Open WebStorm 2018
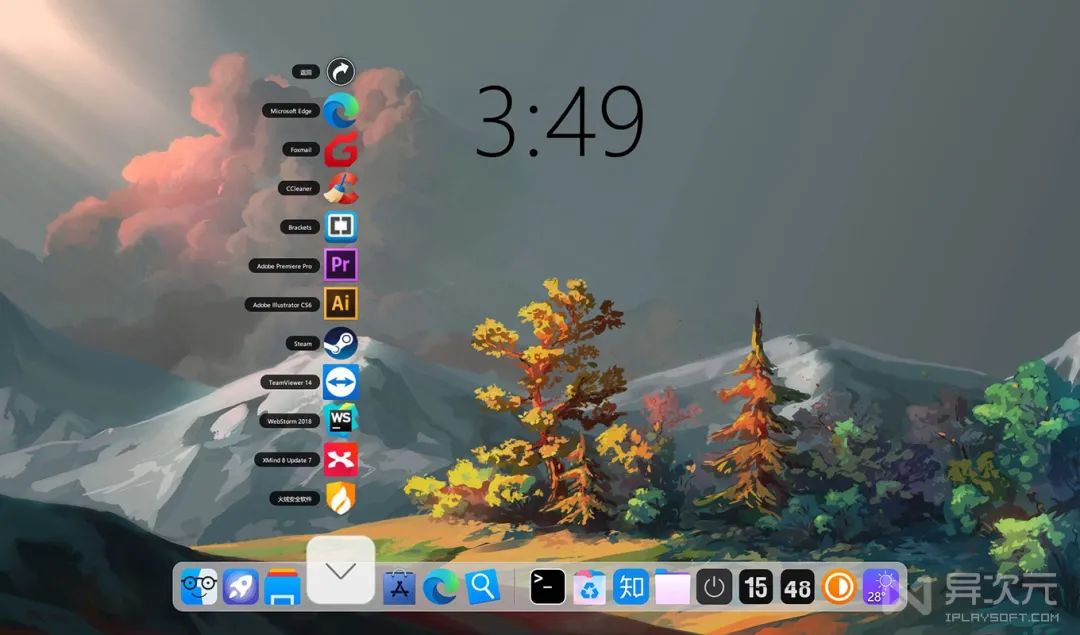 (x=340, y=420)
